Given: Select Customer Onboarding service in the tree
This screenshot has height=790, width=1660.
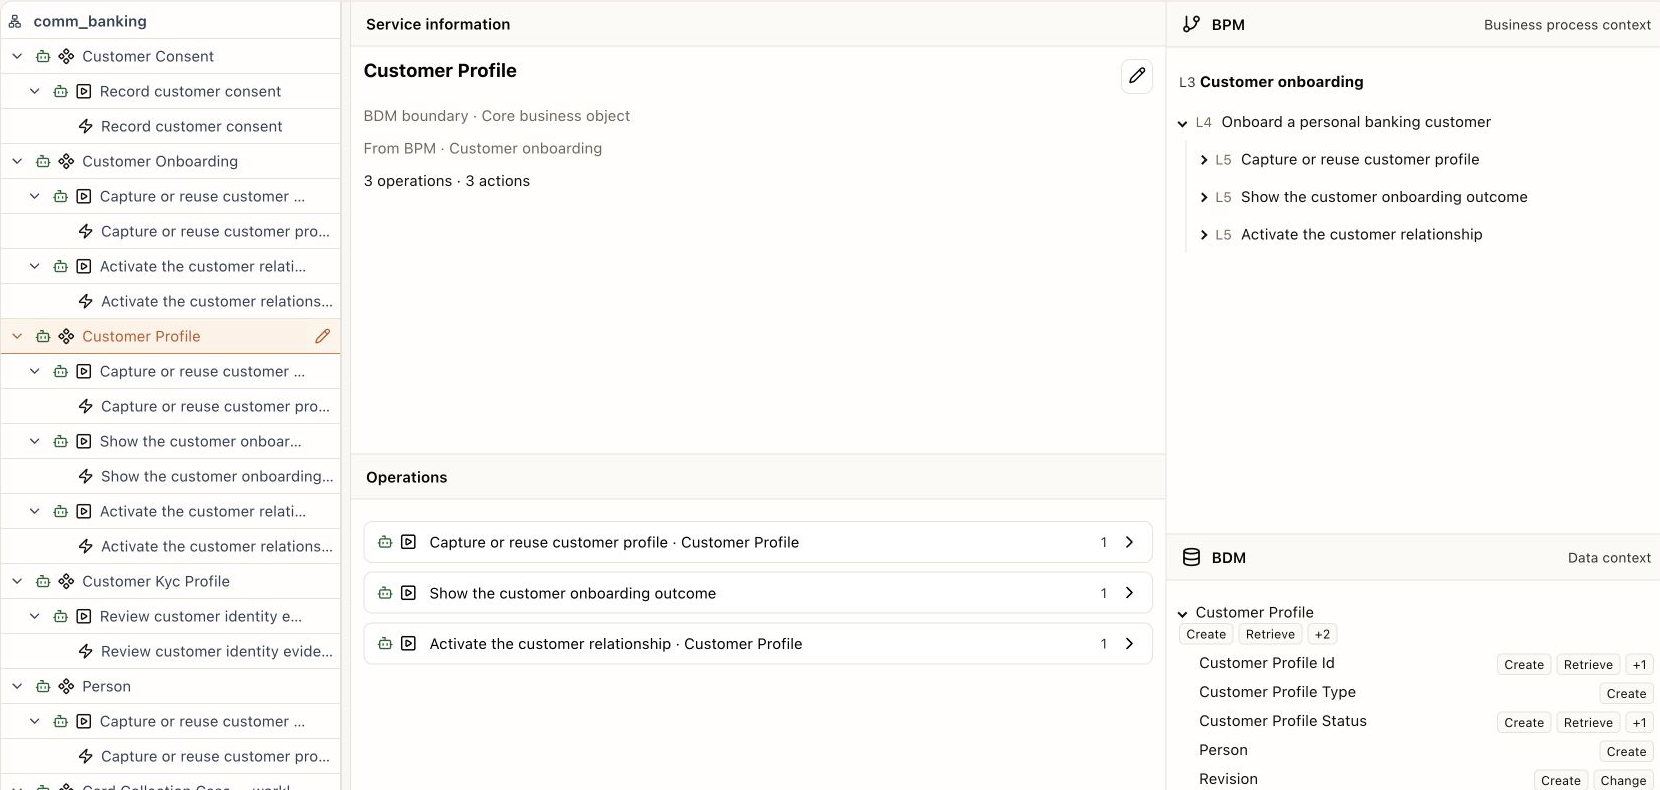Looking at the screenshot, I should tap(160, 161).
